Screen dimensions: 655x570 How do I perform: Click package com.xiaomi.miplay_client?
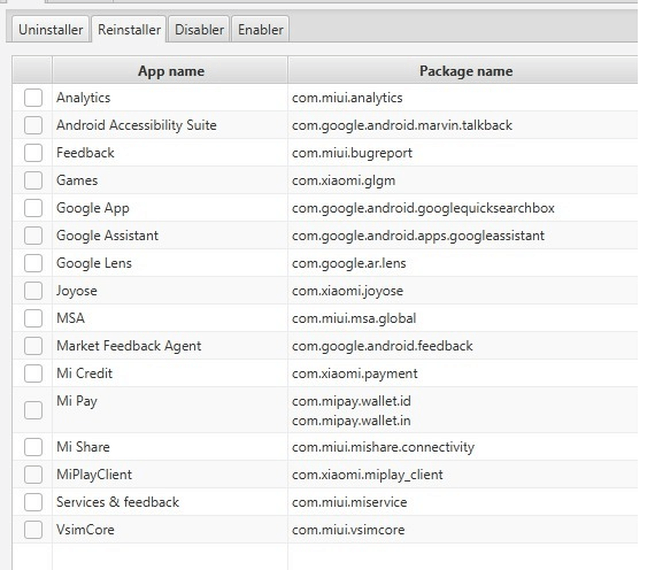367,474
